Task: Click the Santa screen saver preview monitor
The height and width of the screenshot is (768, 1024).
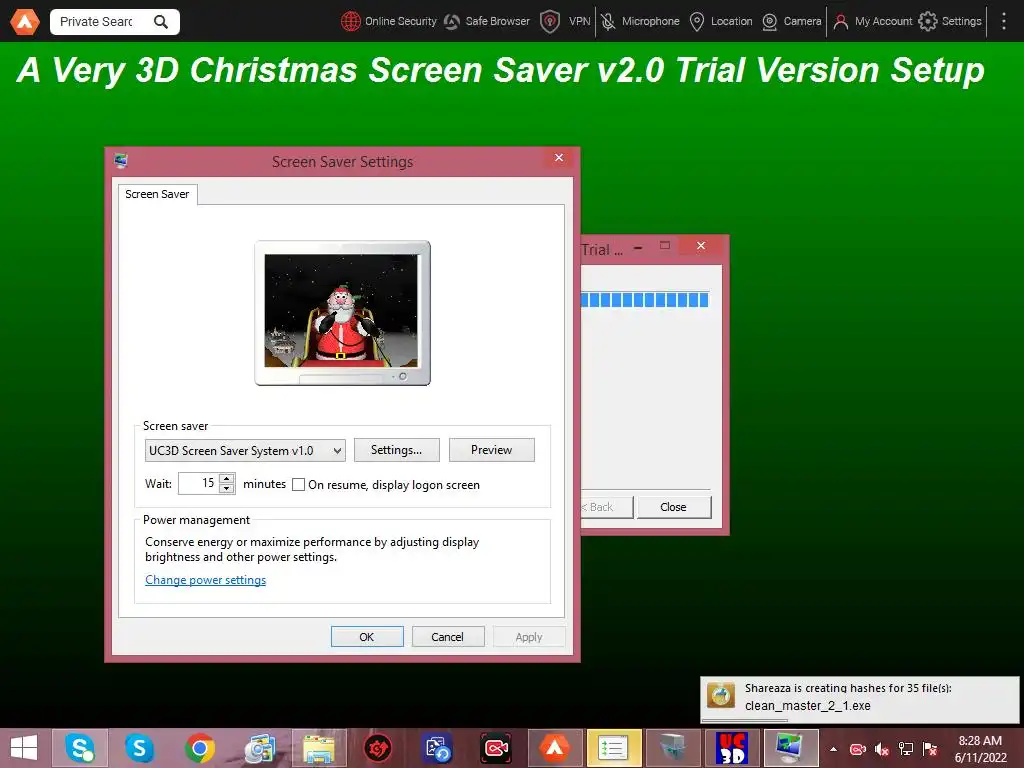Action: tap(342, 313)
